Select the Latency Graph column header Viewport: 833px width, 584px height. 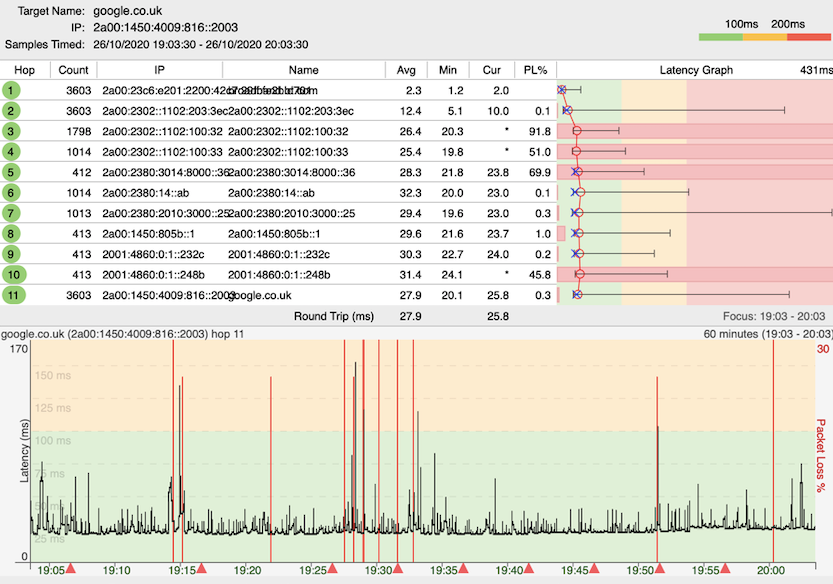(696, 70)
